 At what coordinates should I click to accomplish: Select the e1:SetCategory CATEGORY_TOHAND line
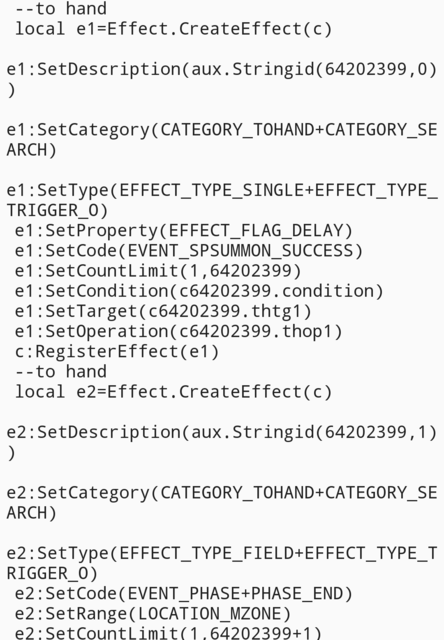click(x=222, y=130)
